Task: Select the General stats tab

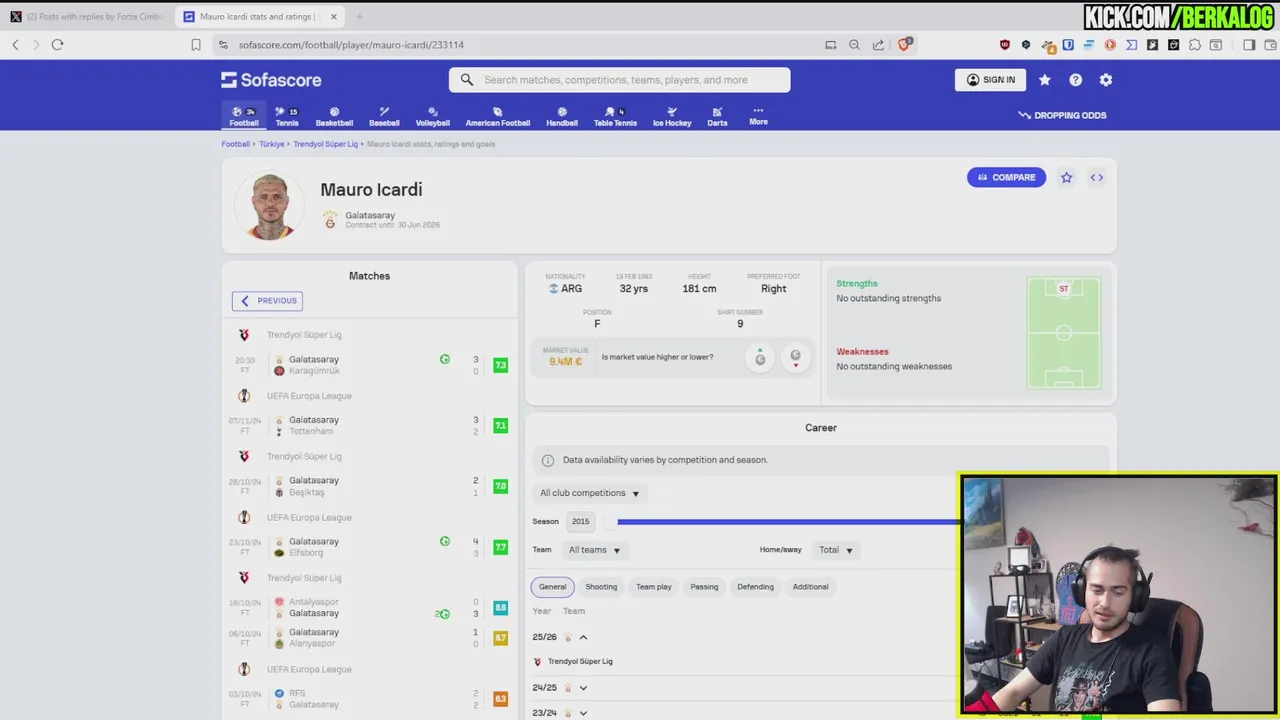Action: point(552,587)
